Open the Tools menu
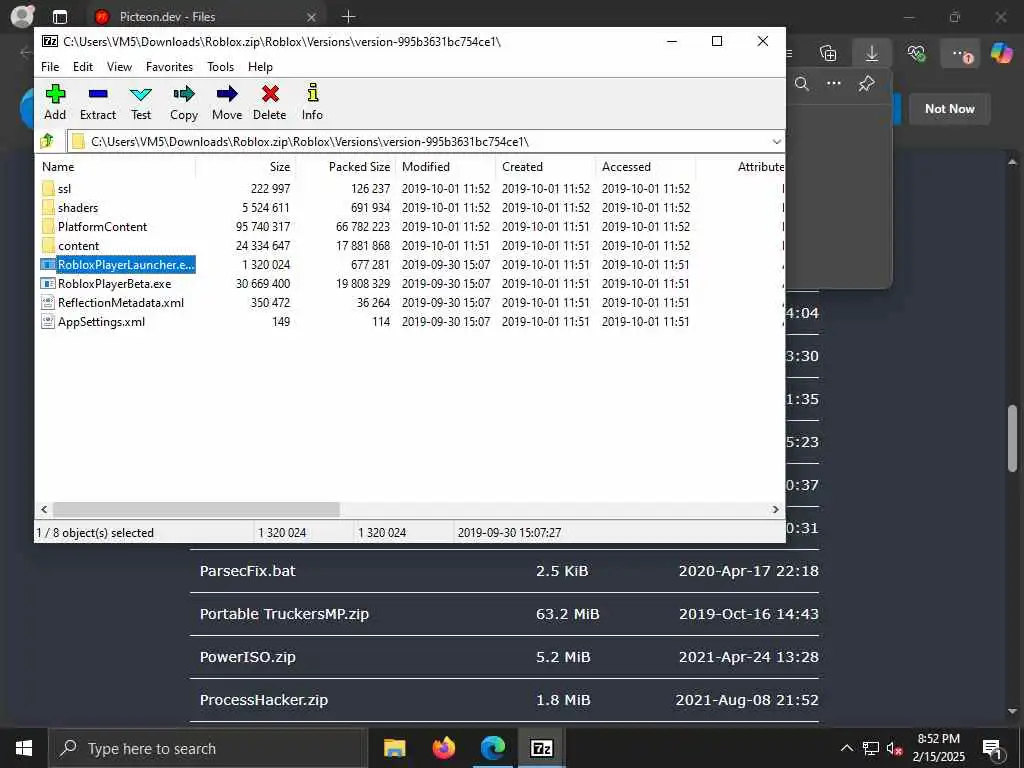Viewport: 1024px width, 768px height. pyautogui.click(x=221, y=67)
